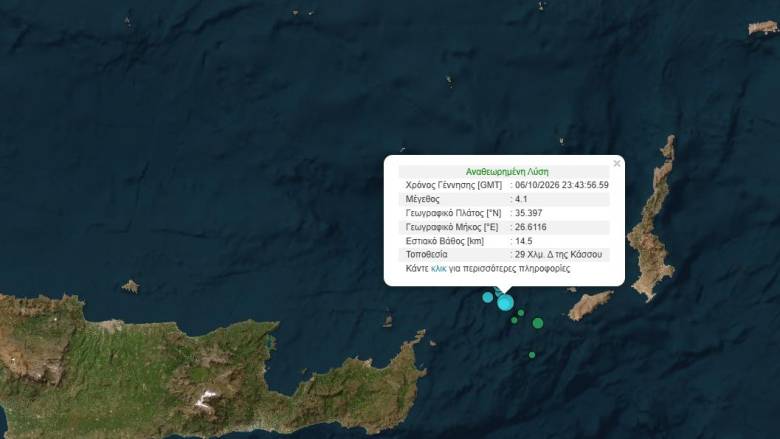
Task: Click the latitude value 35.397
Action: coord(528,213)
